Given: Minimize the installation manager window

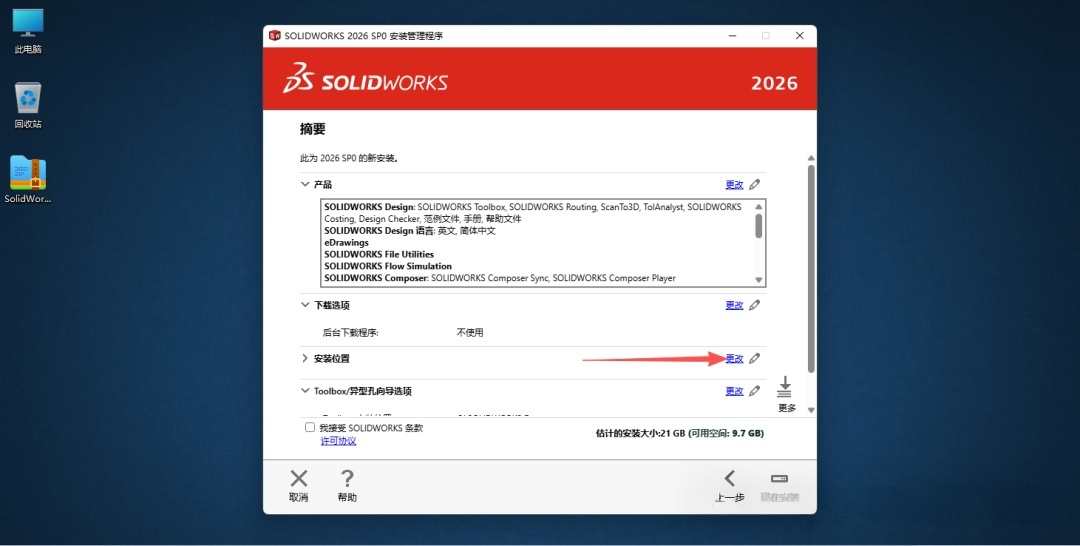Looking at the screenshot, I should (732, 36).
